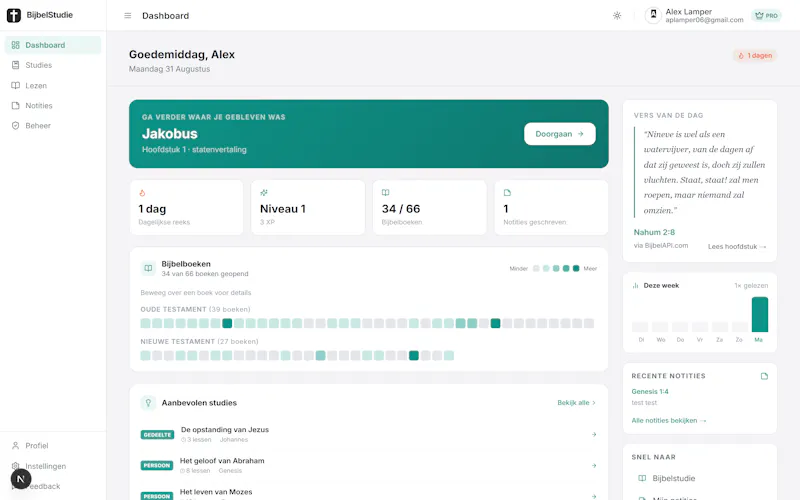Open Bekijk alle studies link
The height and width of the screenshot is (500, 800).
point(576,403)
